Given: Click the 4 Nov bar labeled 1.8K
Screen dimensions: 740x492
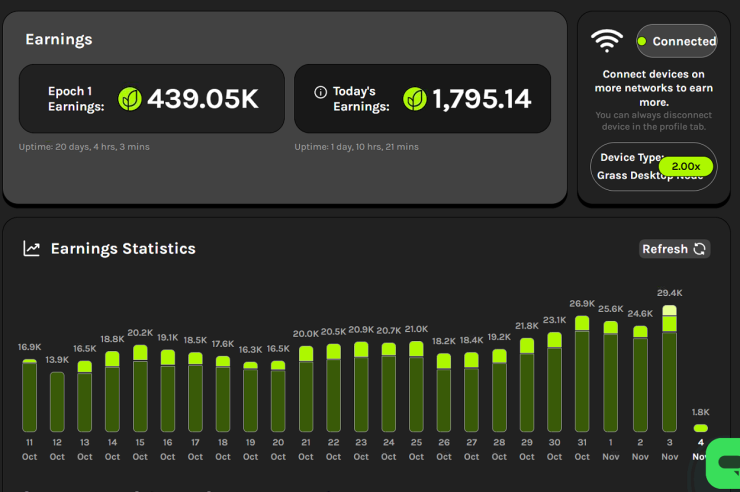Looking at the screenshot, I should click(700, 428).
